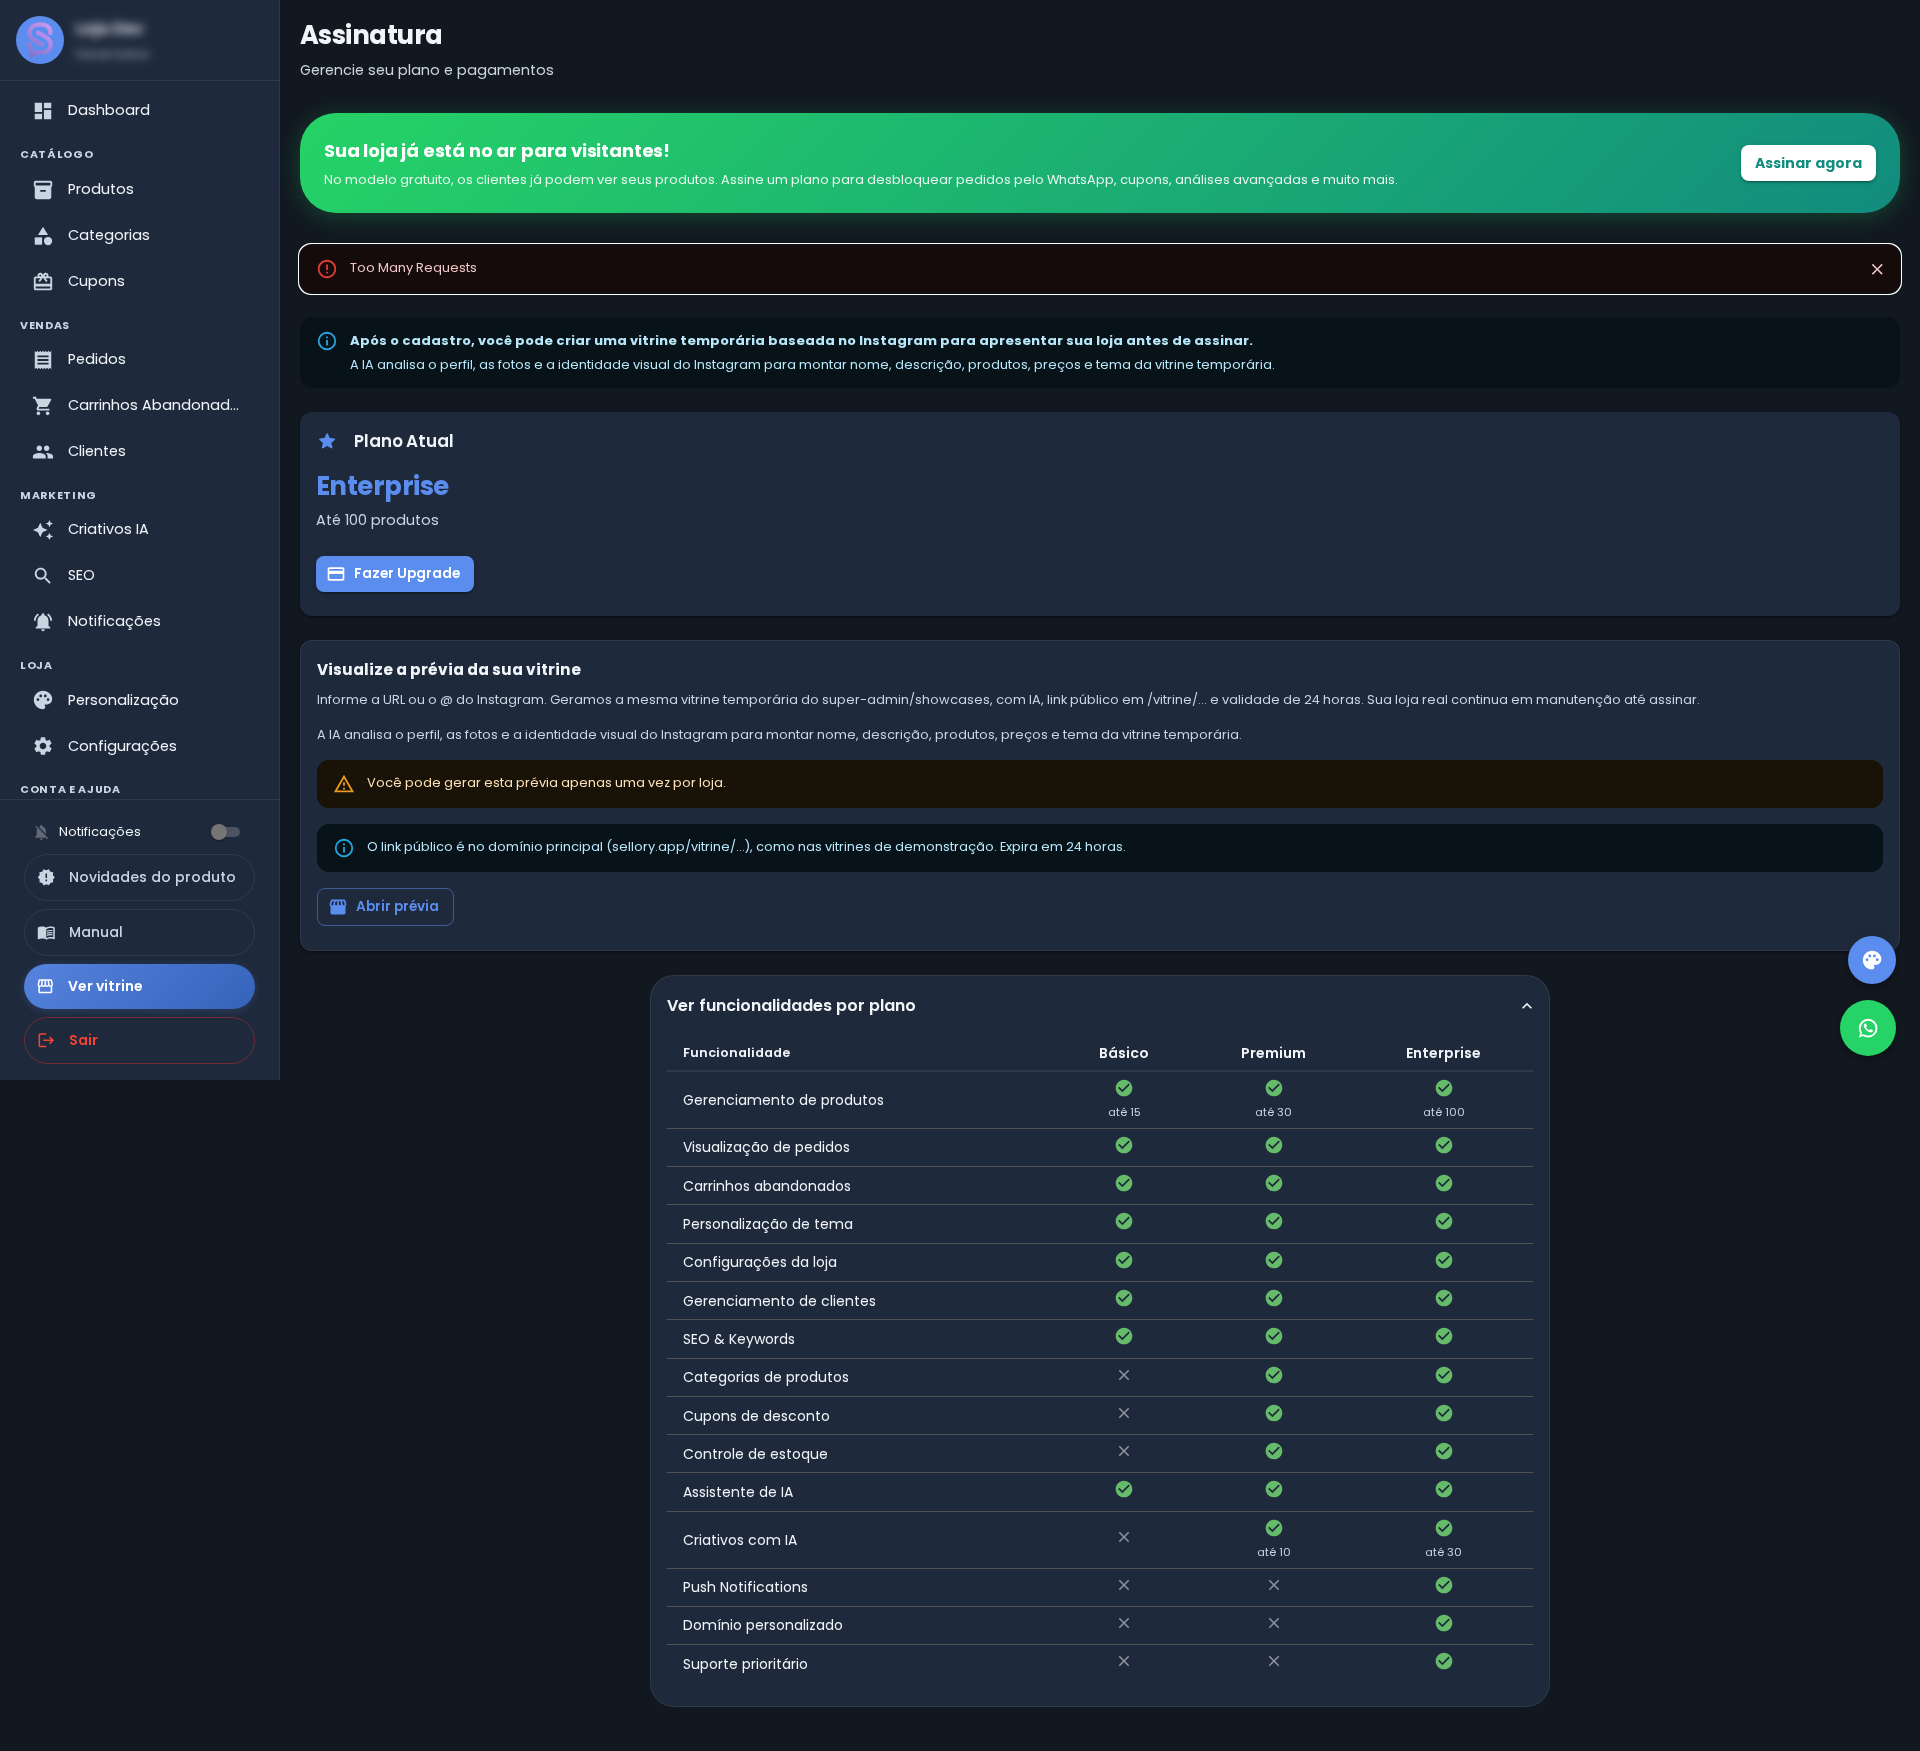Click the Enterprise plan name heading
This screenshot has width=1920, height=1751.
tap(382, 486)
